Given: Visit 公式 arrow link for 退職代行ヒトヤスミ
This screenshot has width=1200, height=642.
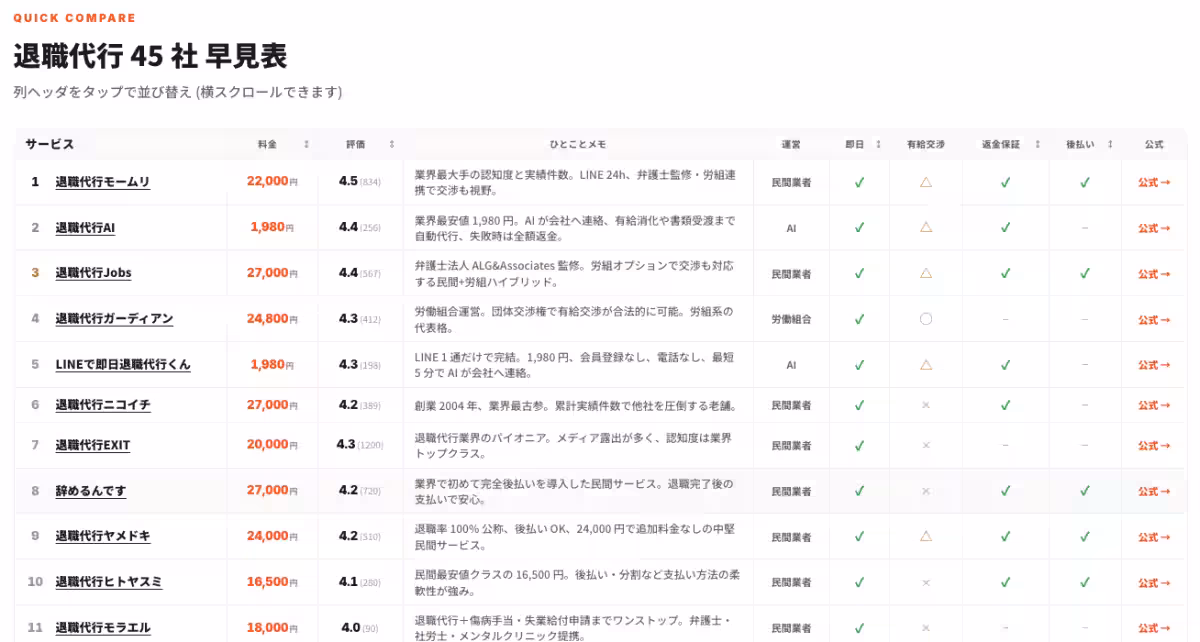Looking at the screenshot, I should [x=1154, y=583].
